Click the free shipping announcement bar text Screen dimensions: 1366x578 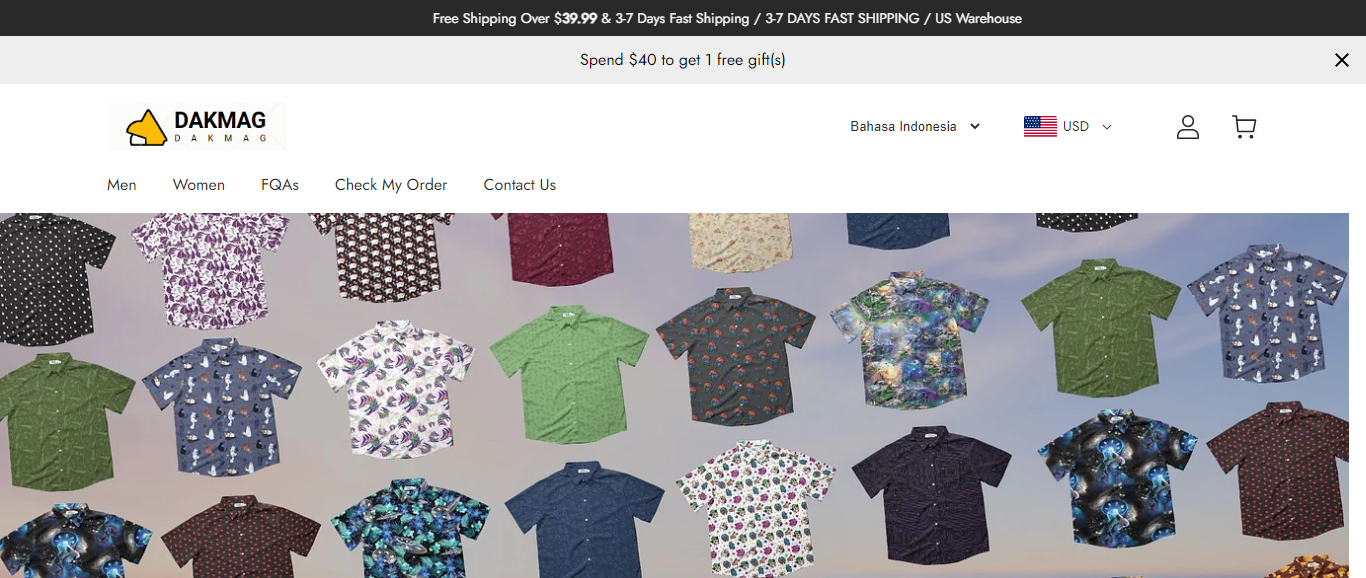pos(727,18)
